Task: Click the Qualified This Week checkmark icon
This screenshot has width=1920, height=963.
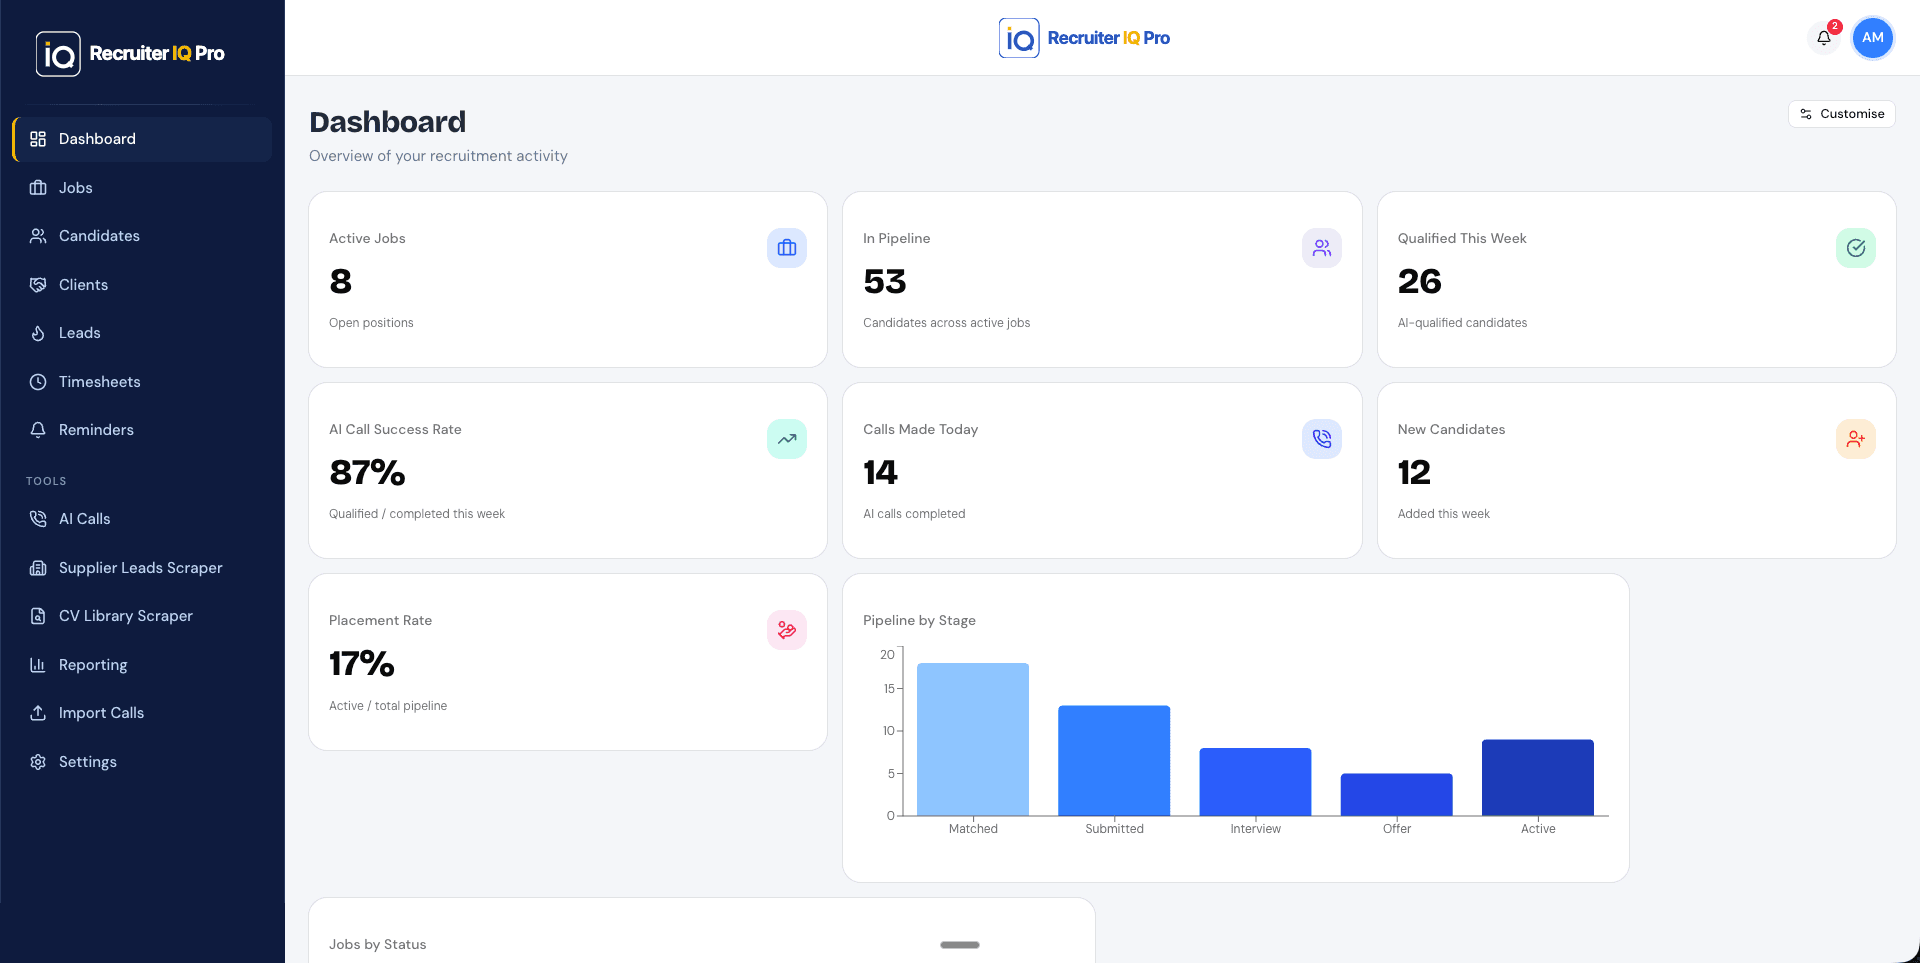Action: point(1856,248)
